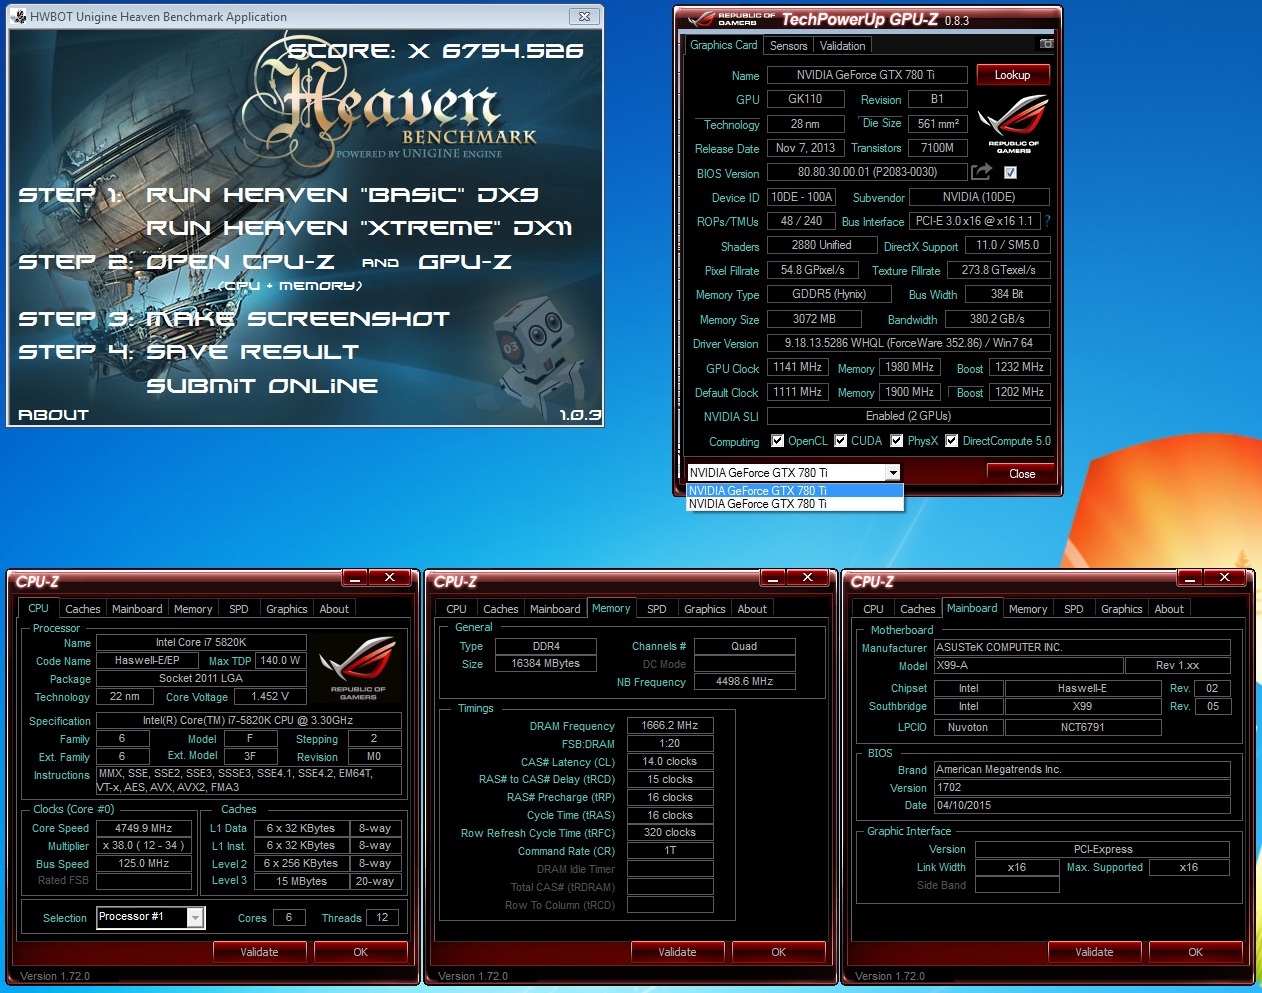This screenshot has height=993, width=1262.
Task: Click the Specification i7-5820K text field
Action: click(248, 720)
